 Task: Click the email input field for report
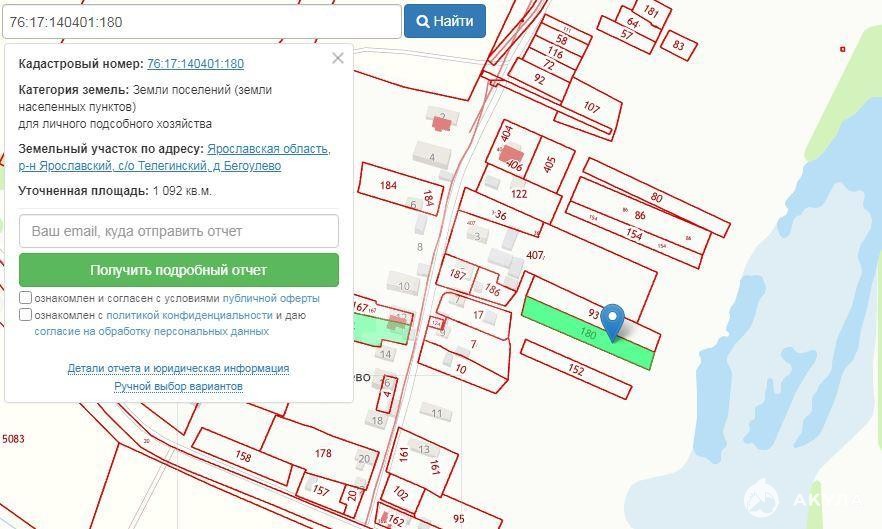pos(179,231)
